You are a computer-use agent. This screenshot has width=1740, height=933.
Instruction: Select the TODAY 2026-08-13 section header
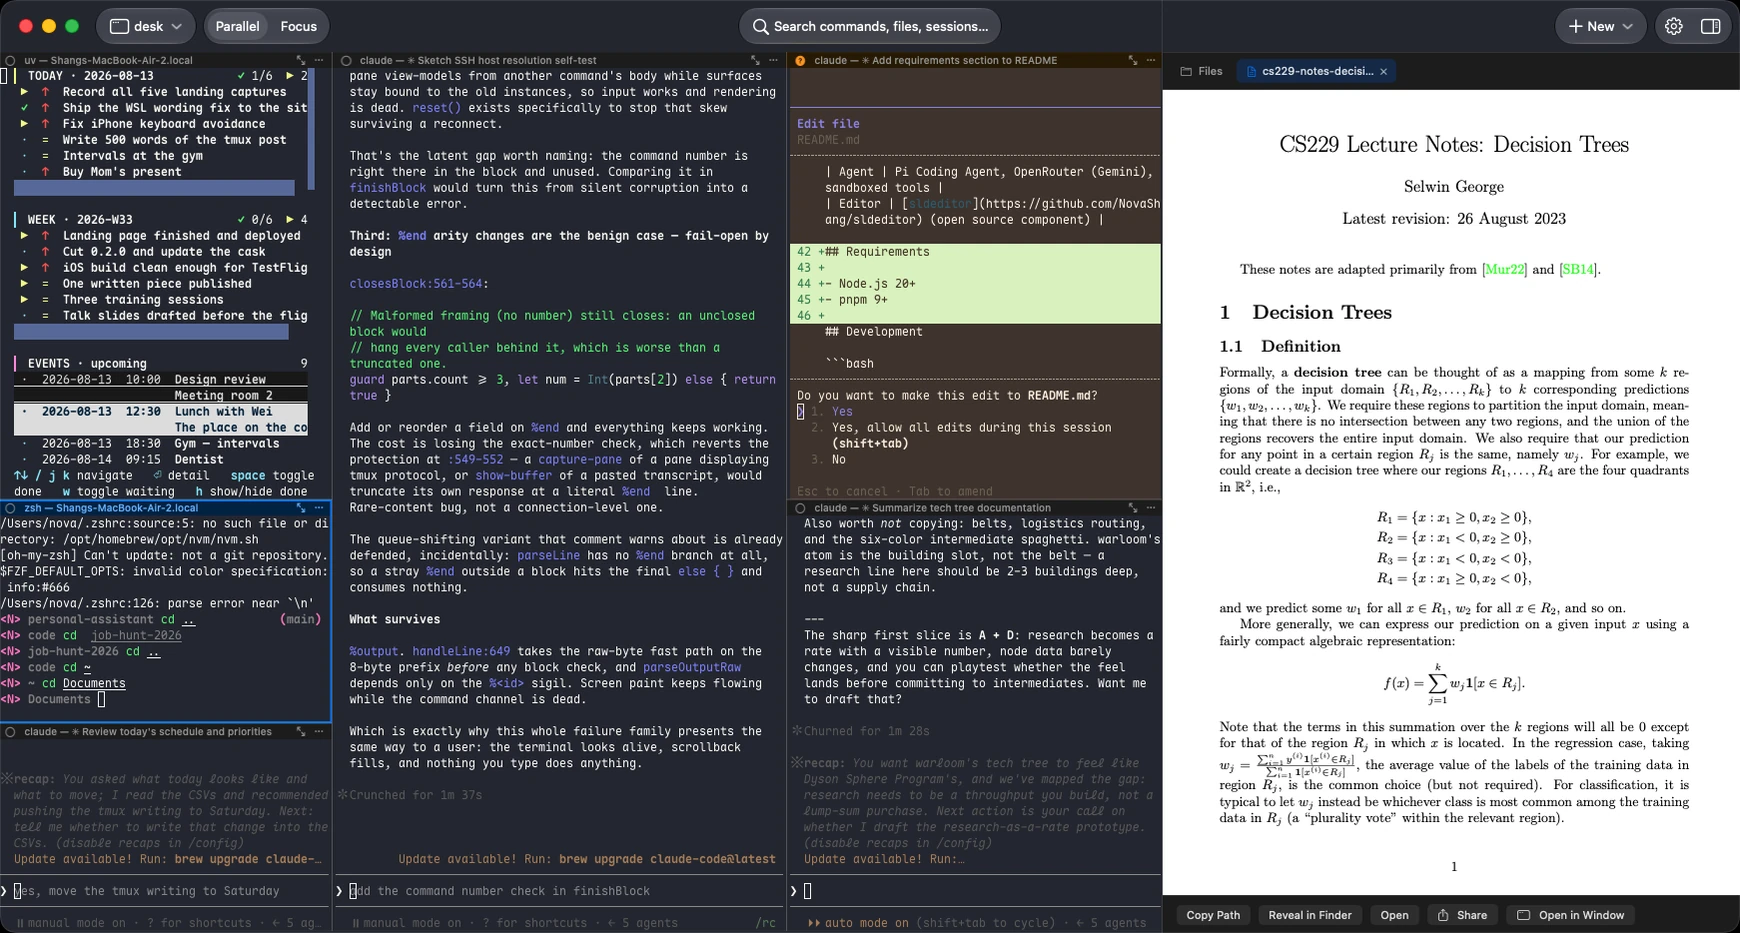pos(161,76)
